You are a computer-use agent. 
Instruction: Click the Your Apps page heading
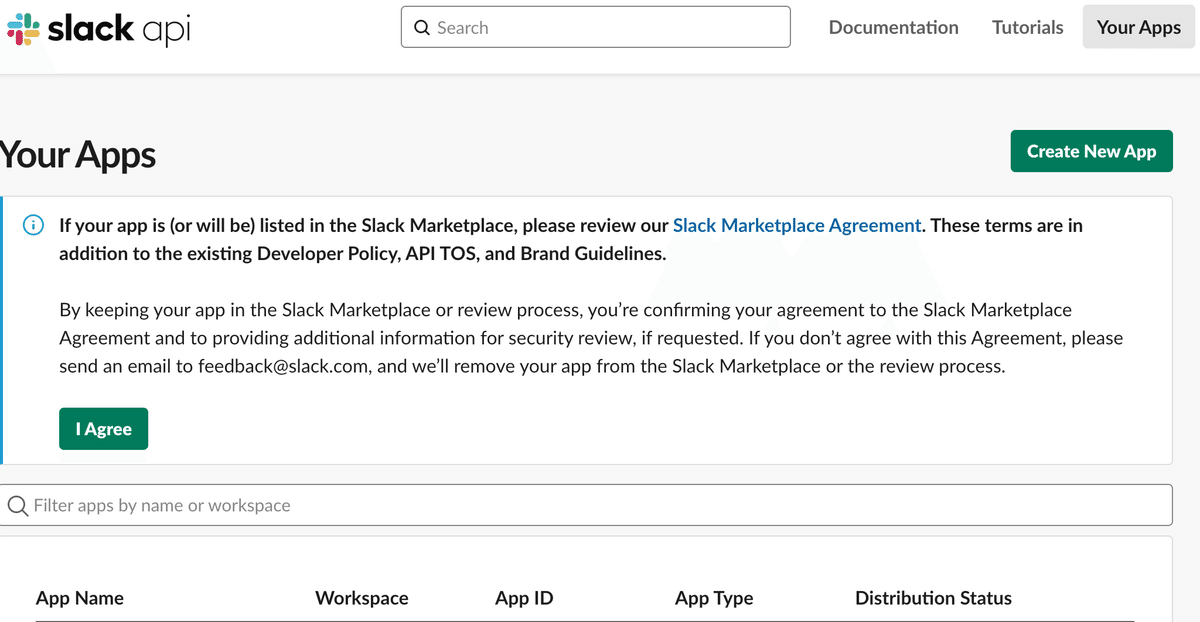[x=78, y=155]
